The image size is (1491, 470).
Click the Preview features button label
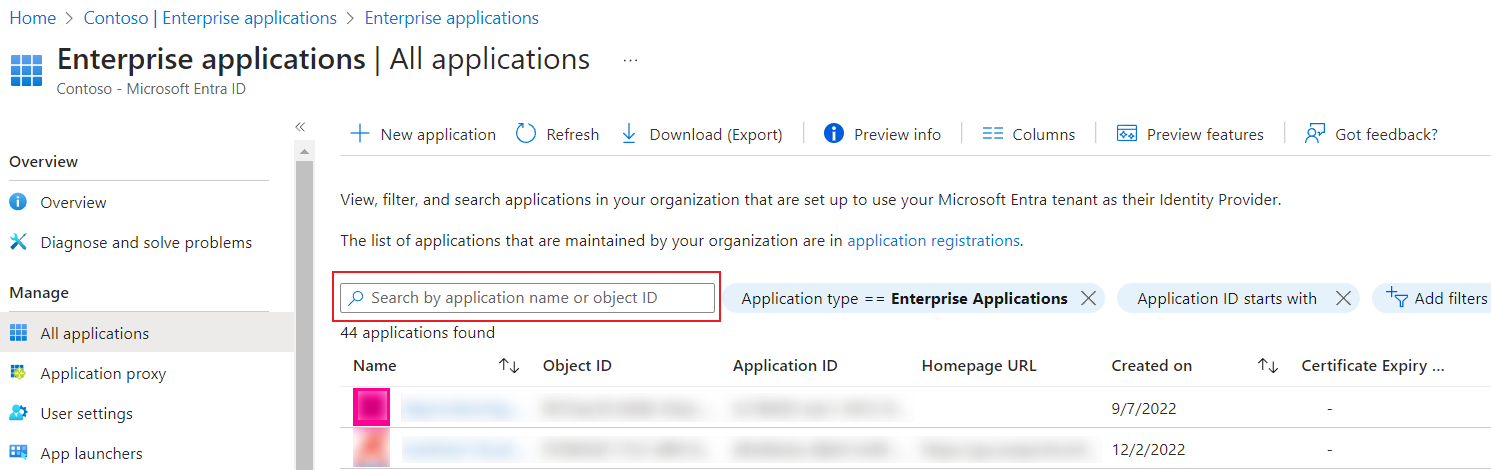[x=1205, y=134]
